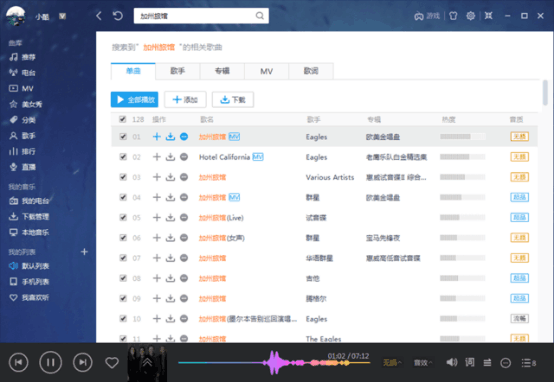
Task: Open 推荐 in the sidebar
Action: click(x=23, y=57)
